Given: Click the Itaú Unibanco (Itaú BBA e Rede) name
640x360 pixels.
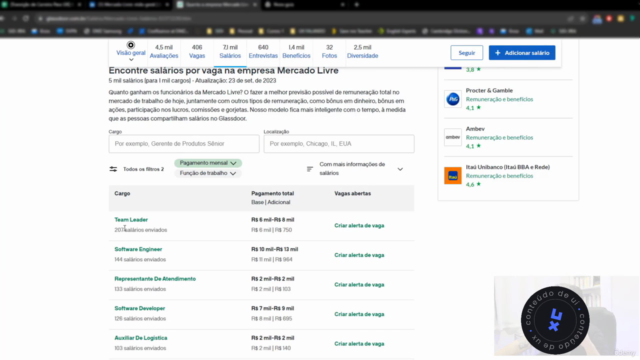Looking at the screenshot, I should click(x=508, y=167).
